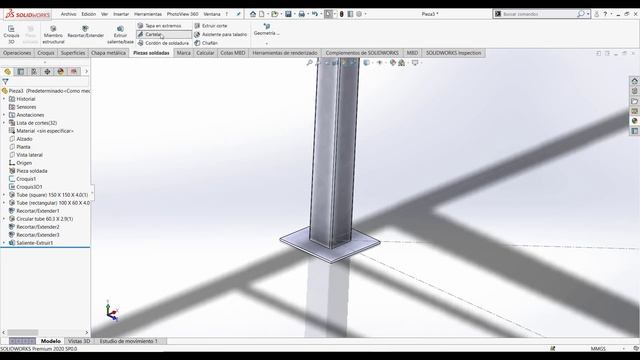Viewport: 640px width, 360px height.
Task: Switch to the Superficies tab
Action: [x=73, y=53]
